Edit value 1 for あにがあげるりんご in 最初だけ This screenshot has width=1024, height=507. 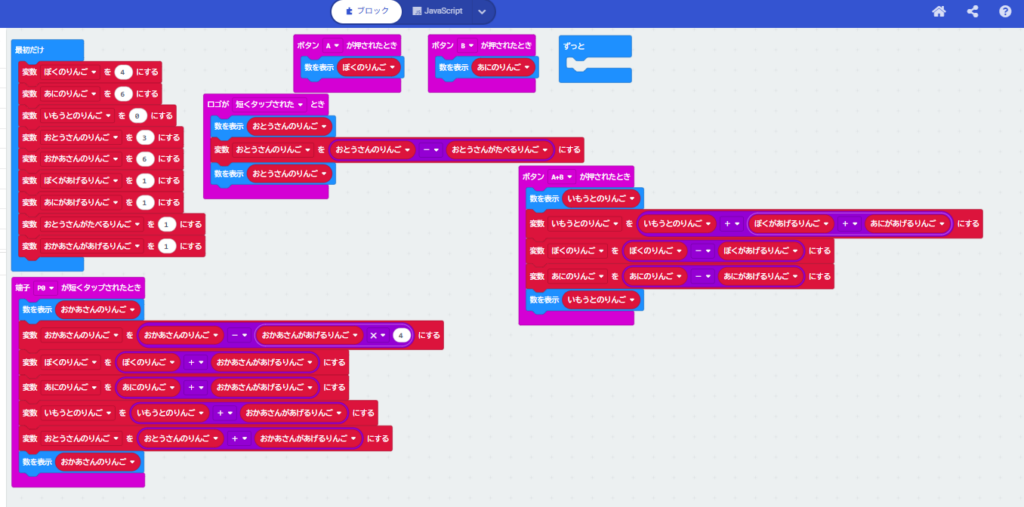145,202
